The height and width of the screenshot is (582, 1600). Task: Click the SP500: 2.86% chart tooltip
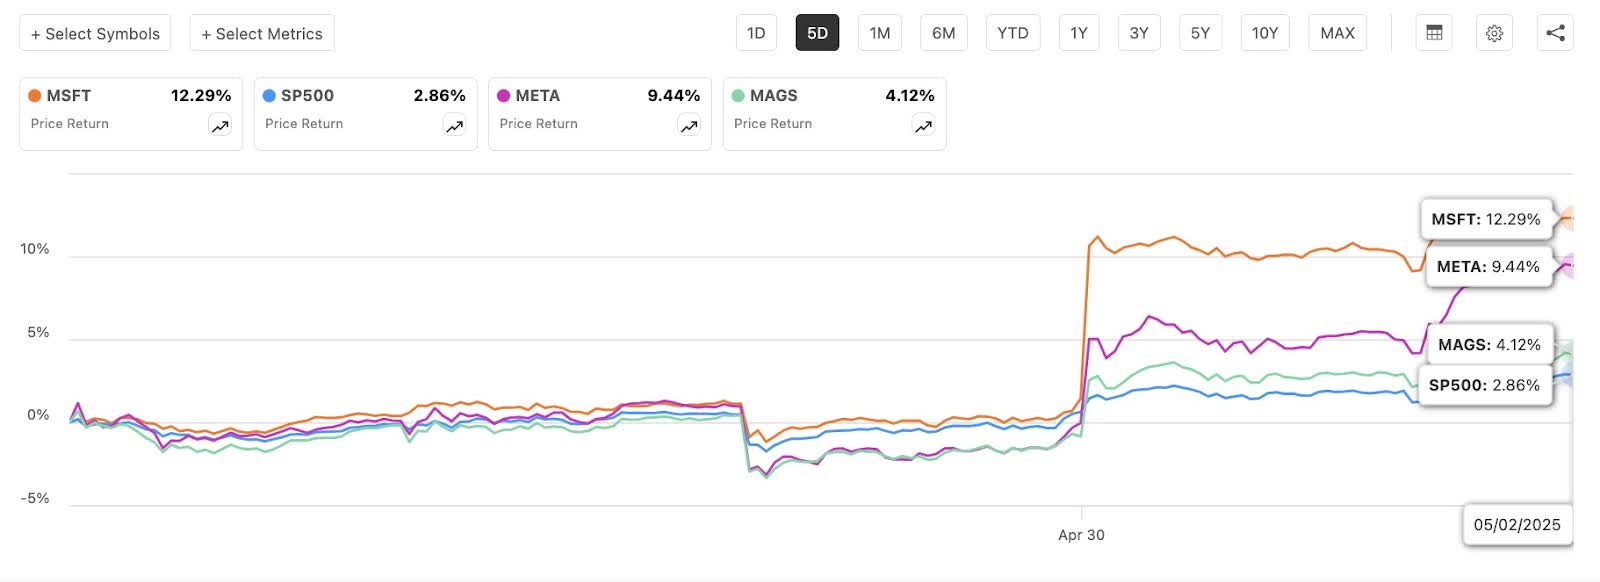click(x=1484, y=385)
